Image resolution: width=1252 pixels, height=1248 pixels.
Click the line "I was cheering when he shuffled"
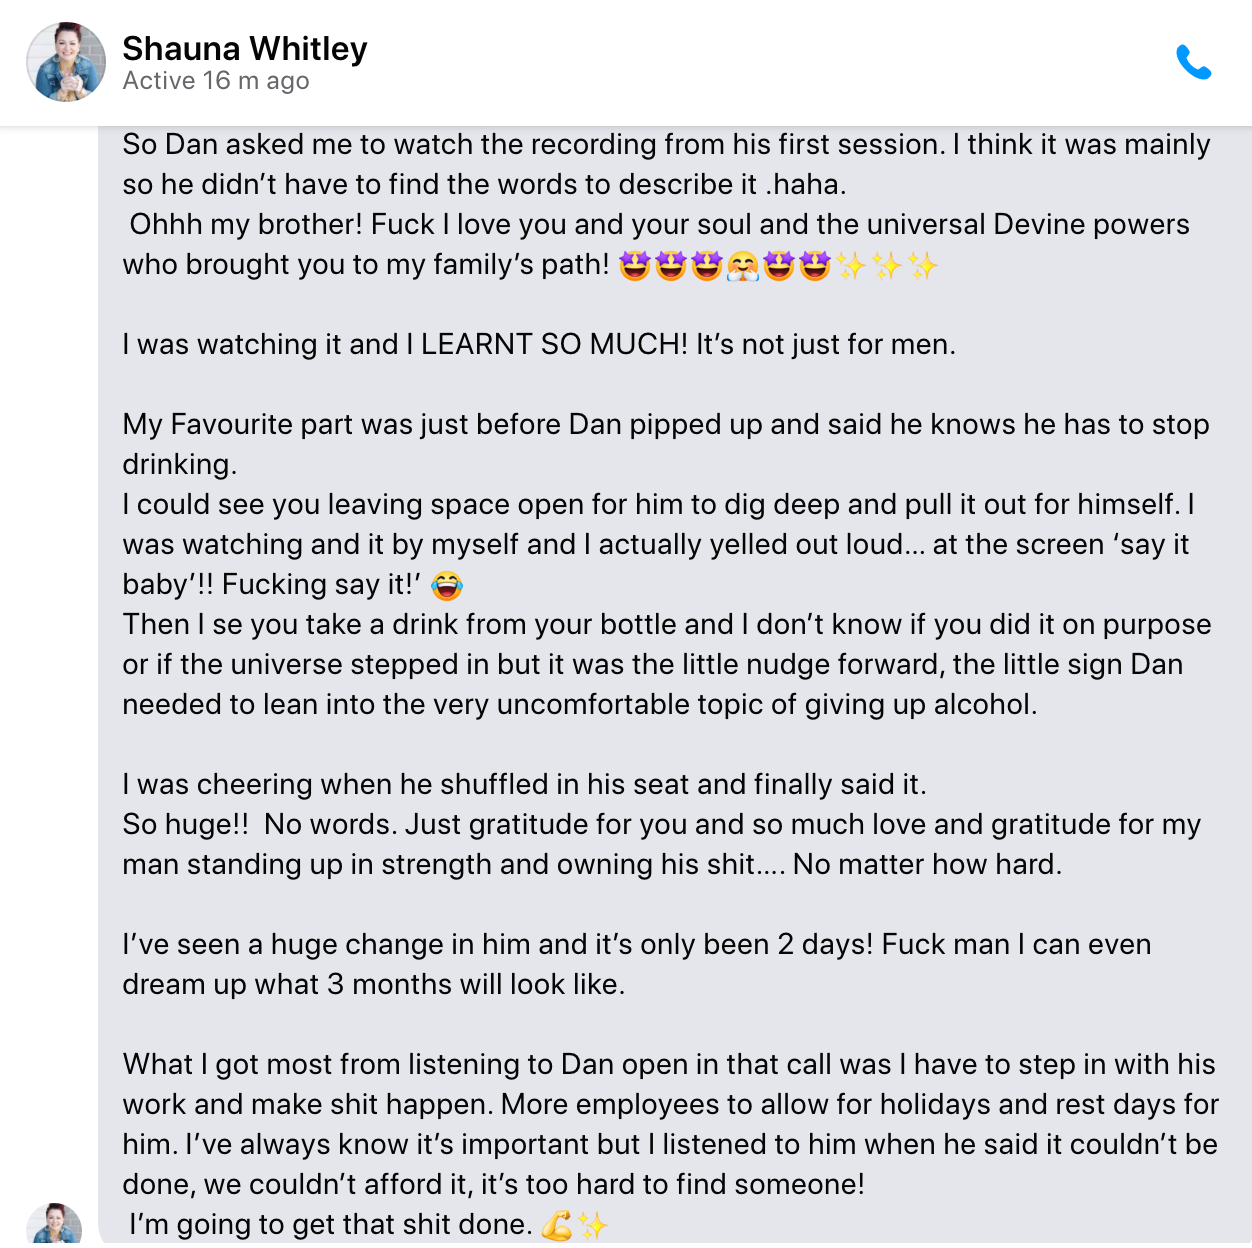click(x=524, y=785)
